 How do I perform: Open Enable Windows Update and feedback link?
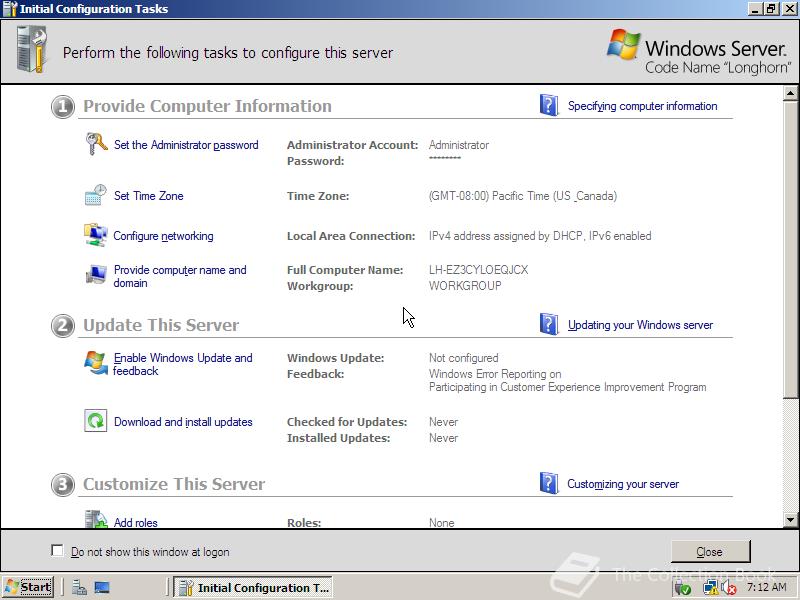(x=183, y=364)
